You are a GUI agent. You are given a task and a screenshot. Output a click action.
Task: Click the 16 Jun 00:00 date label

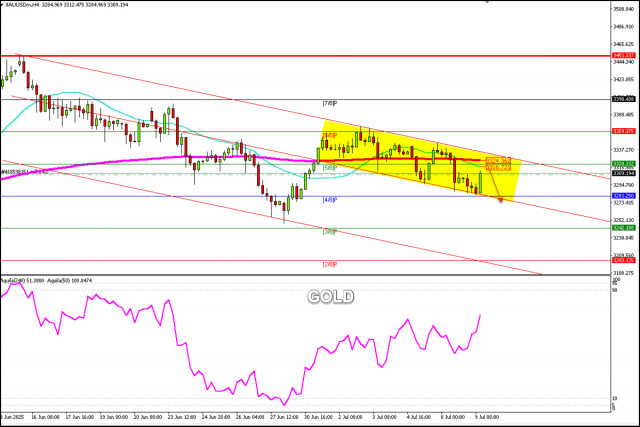(x=45, y=417)
